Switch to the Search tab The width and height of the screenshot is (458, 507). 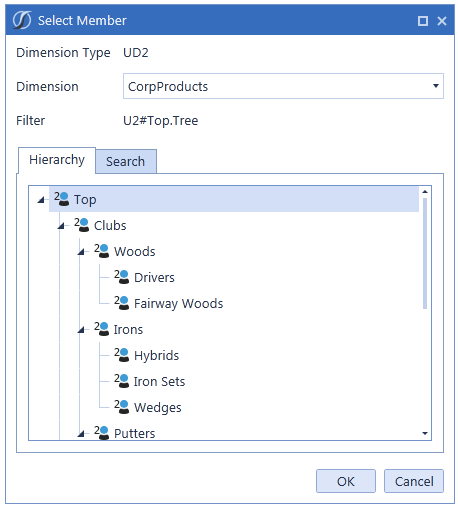pyautogui.click(x=126, y=161)
